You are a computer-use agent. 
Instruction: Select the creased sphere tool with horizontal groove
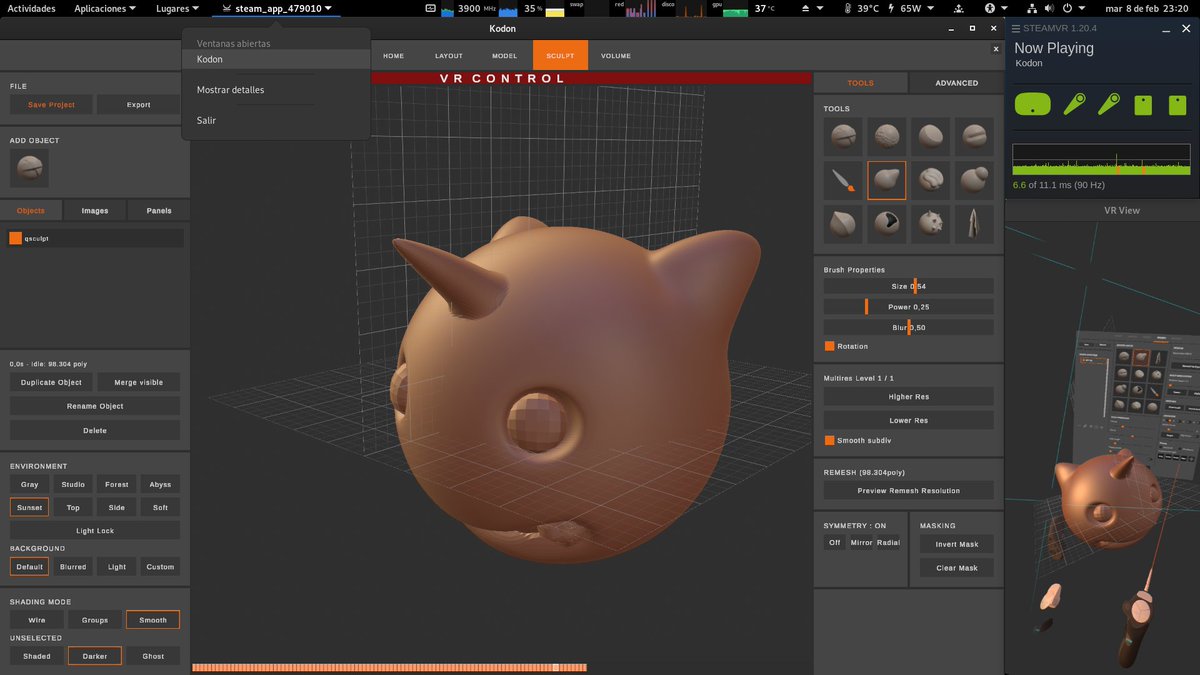pyautogui.click(x=974, y=137)
